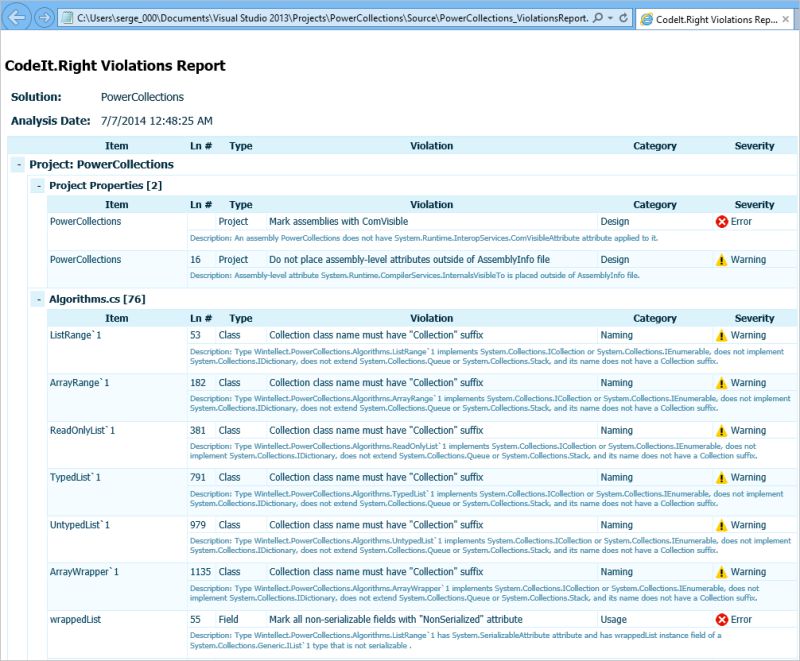Click the Warning icon in ReadOnlyList`1 row
Image resolution: width=800 pixels, height=661 pixels.
[721, 430]
